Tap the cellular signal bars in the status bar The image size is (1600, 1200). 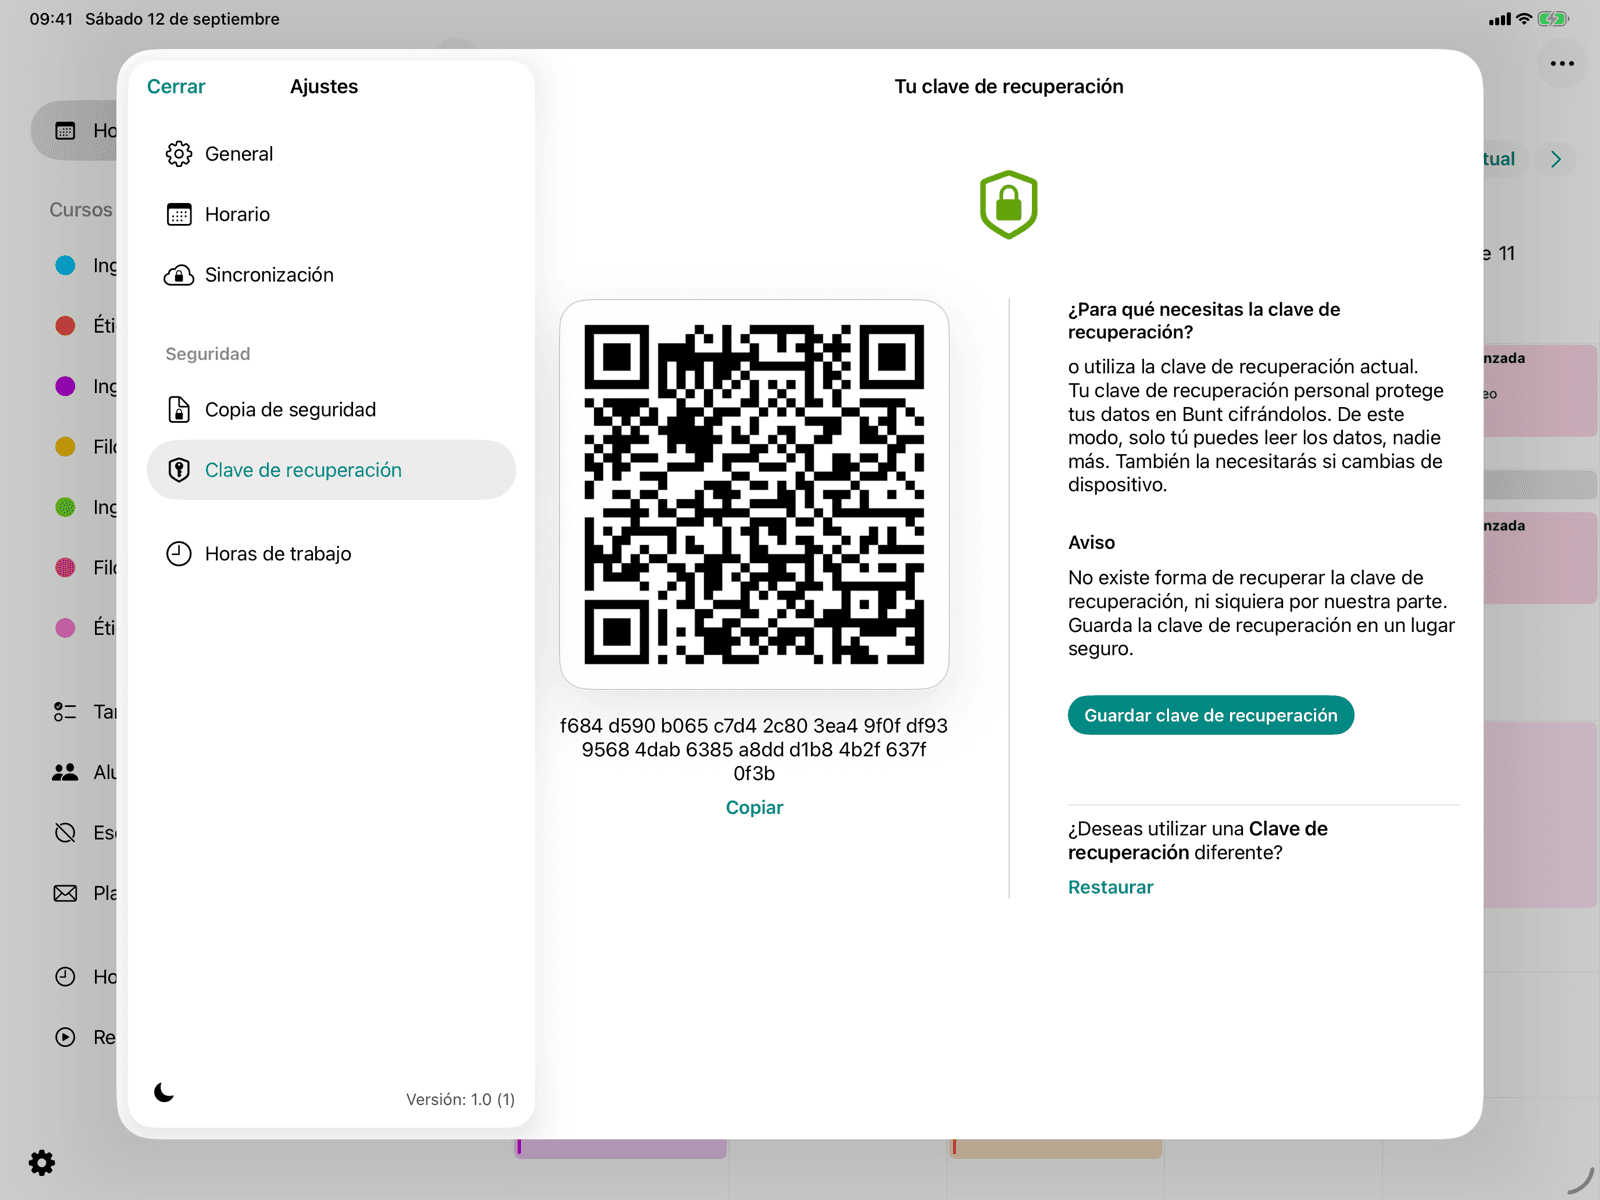click(x=1500, y=19)
